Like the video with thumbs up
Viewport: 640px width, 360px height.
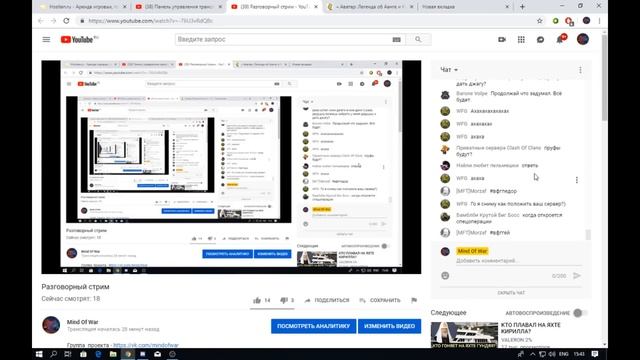click(x=257, y=300)
